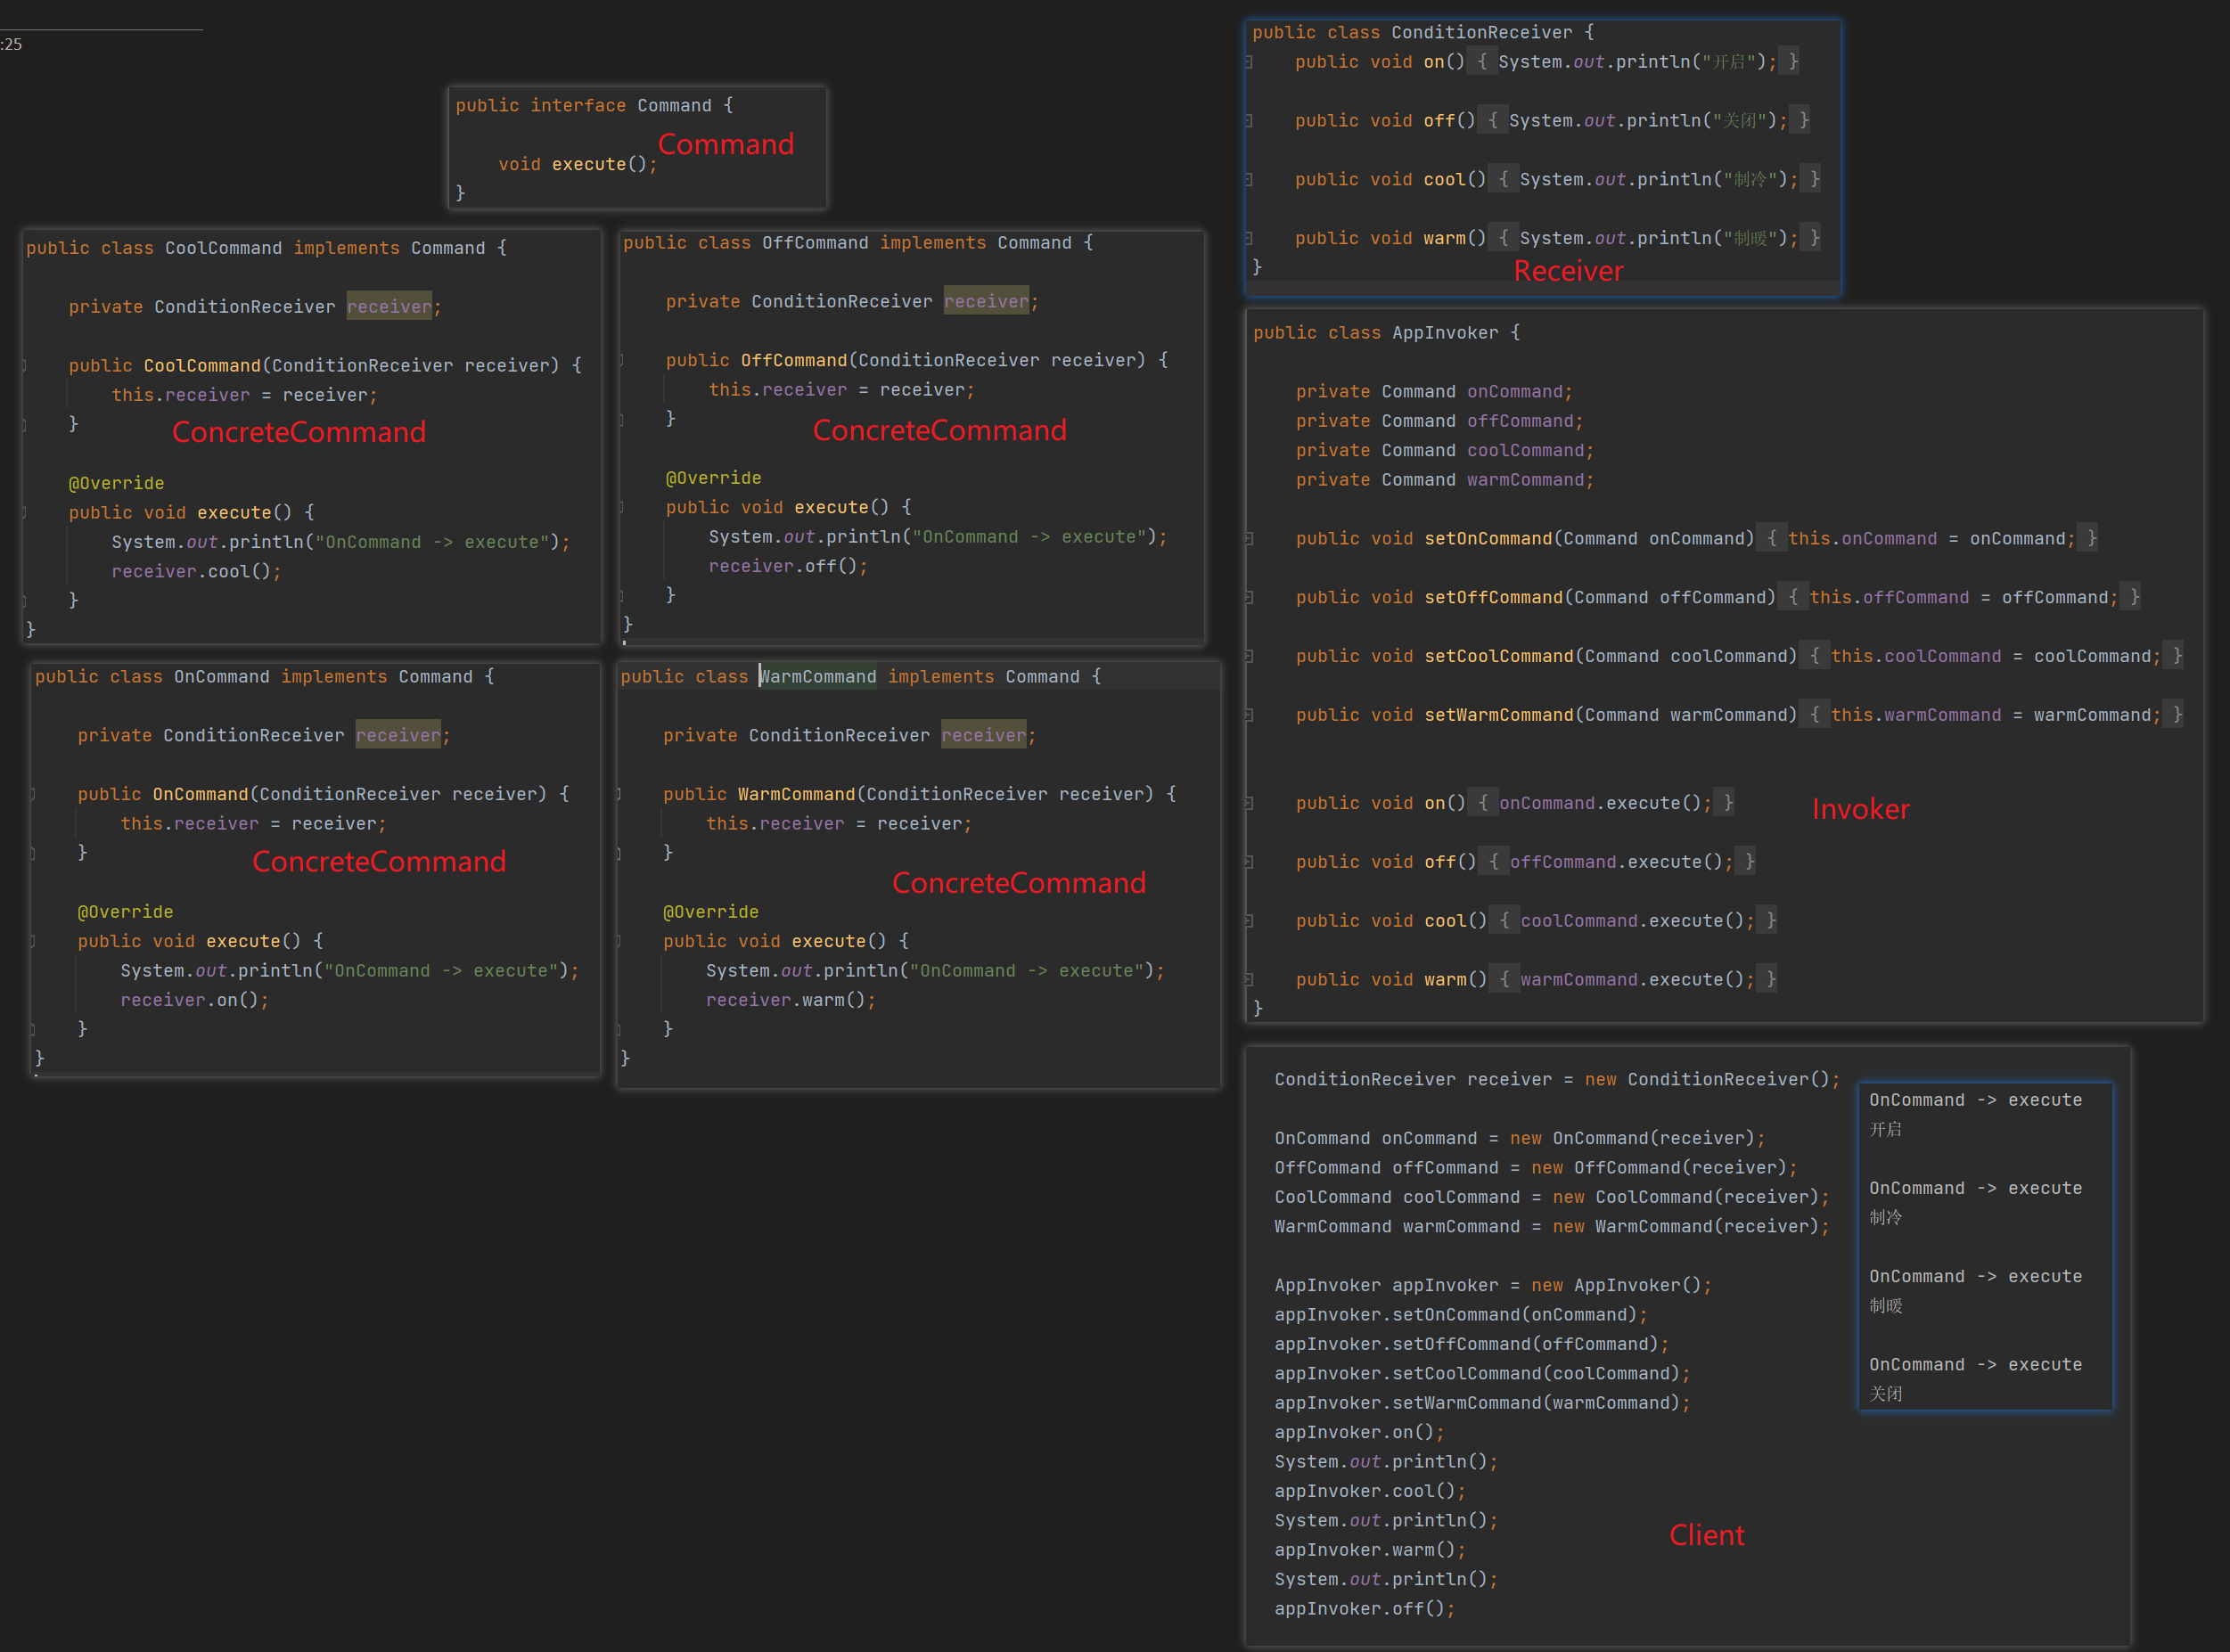Click 'WarmCommand warmCommand = new WarmCommand(receiver);' line
2230x1652 pixels.
point(1552,1227)
